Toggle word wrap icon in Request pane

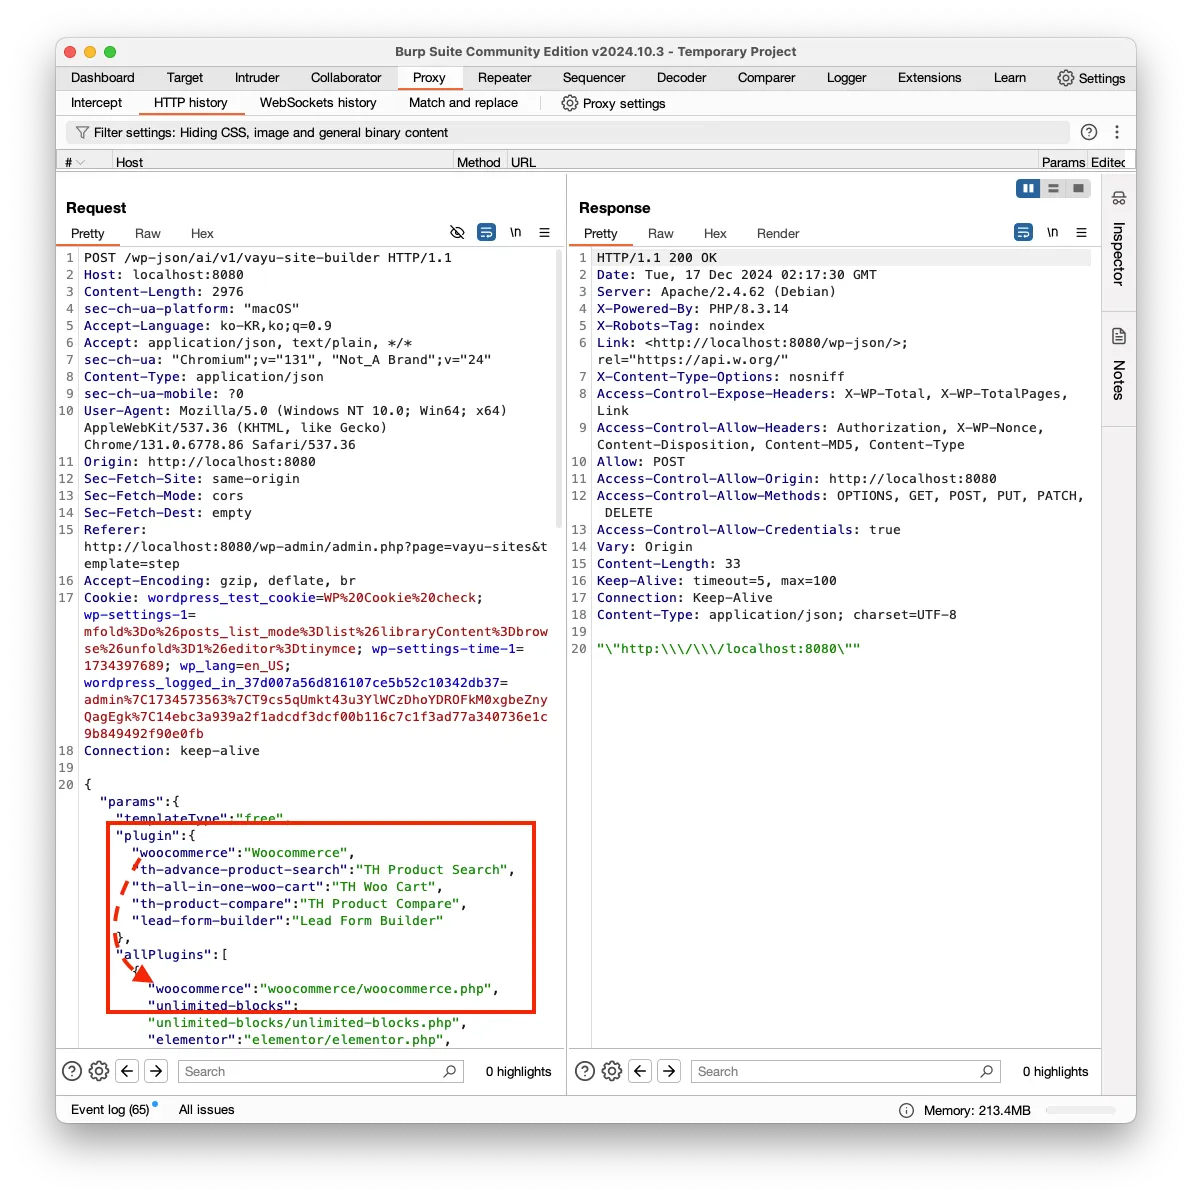[x=486, y=232]
